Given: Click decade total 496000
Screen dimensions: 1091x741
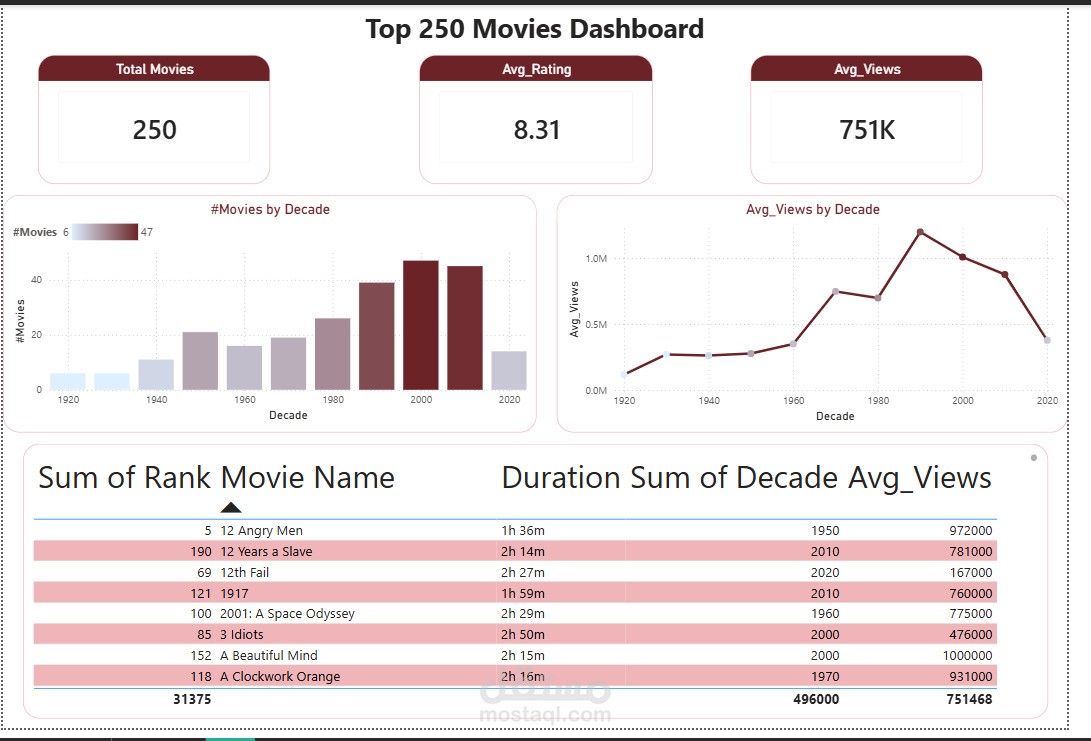Looking at the screenshot, I should coord(816,699).
